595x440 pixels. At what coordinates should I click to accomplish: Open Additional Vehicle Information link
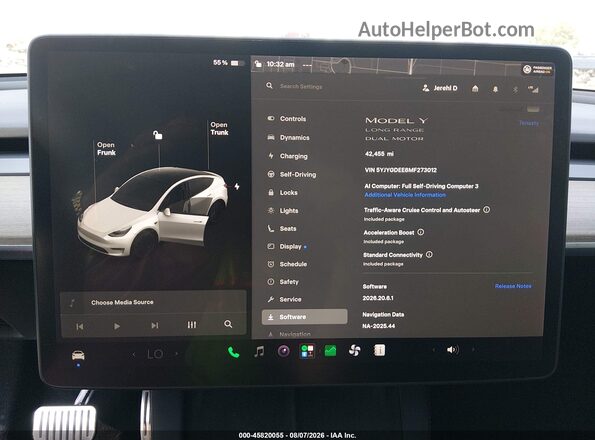point(405,195)
